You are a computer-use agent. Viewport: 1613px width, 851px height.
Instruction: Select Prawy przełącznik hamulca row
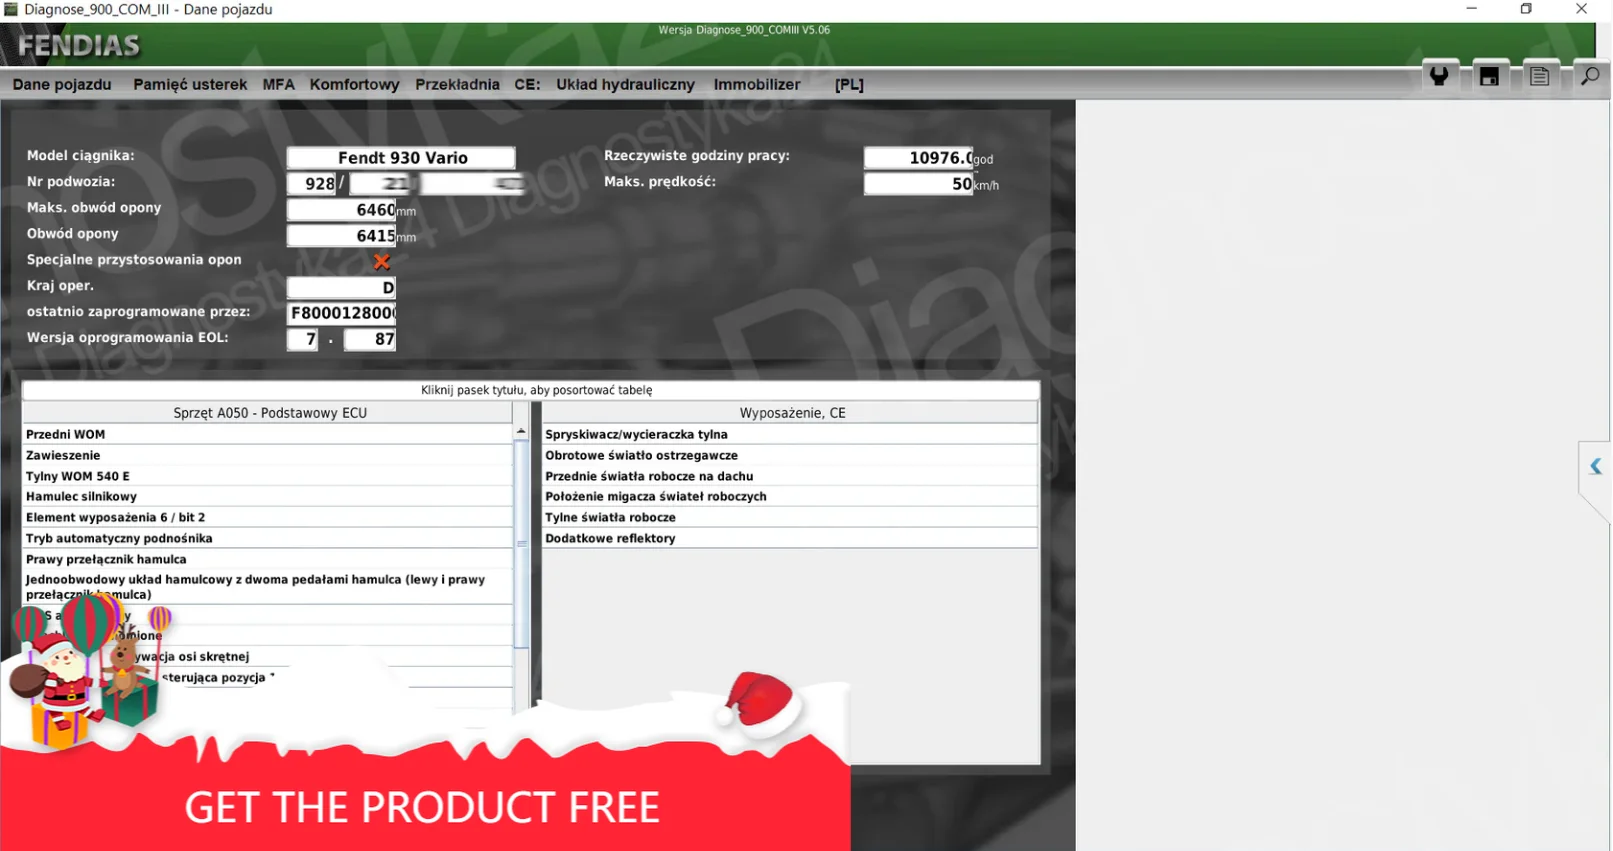268,559
